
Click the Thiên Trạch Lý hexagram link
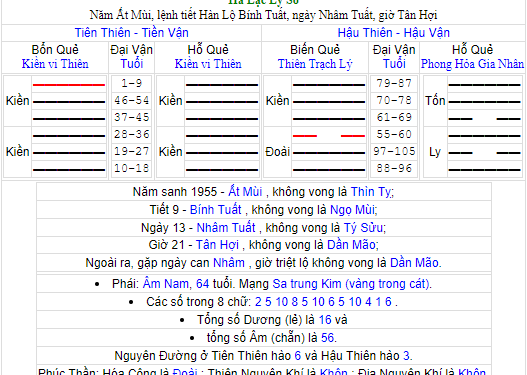pyautogui.click(x=315, y=64)
